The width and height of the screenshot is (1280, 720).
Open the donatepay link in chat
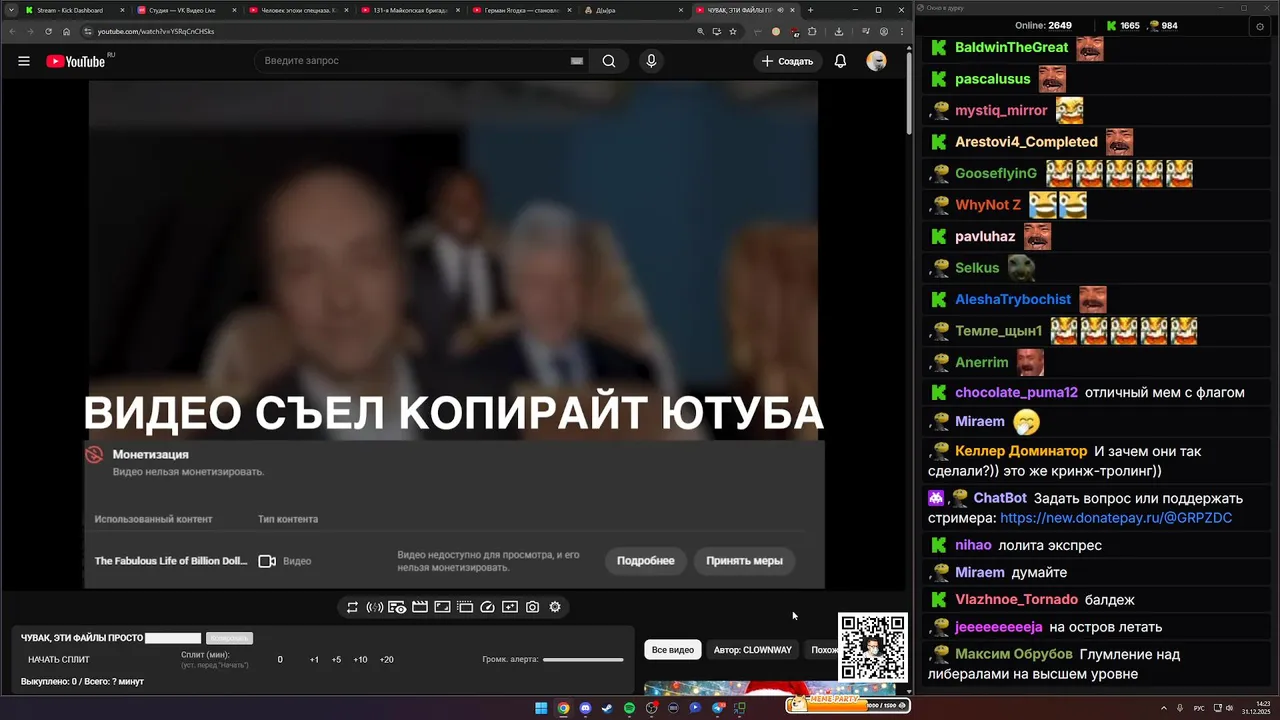tap(1116, 518)
